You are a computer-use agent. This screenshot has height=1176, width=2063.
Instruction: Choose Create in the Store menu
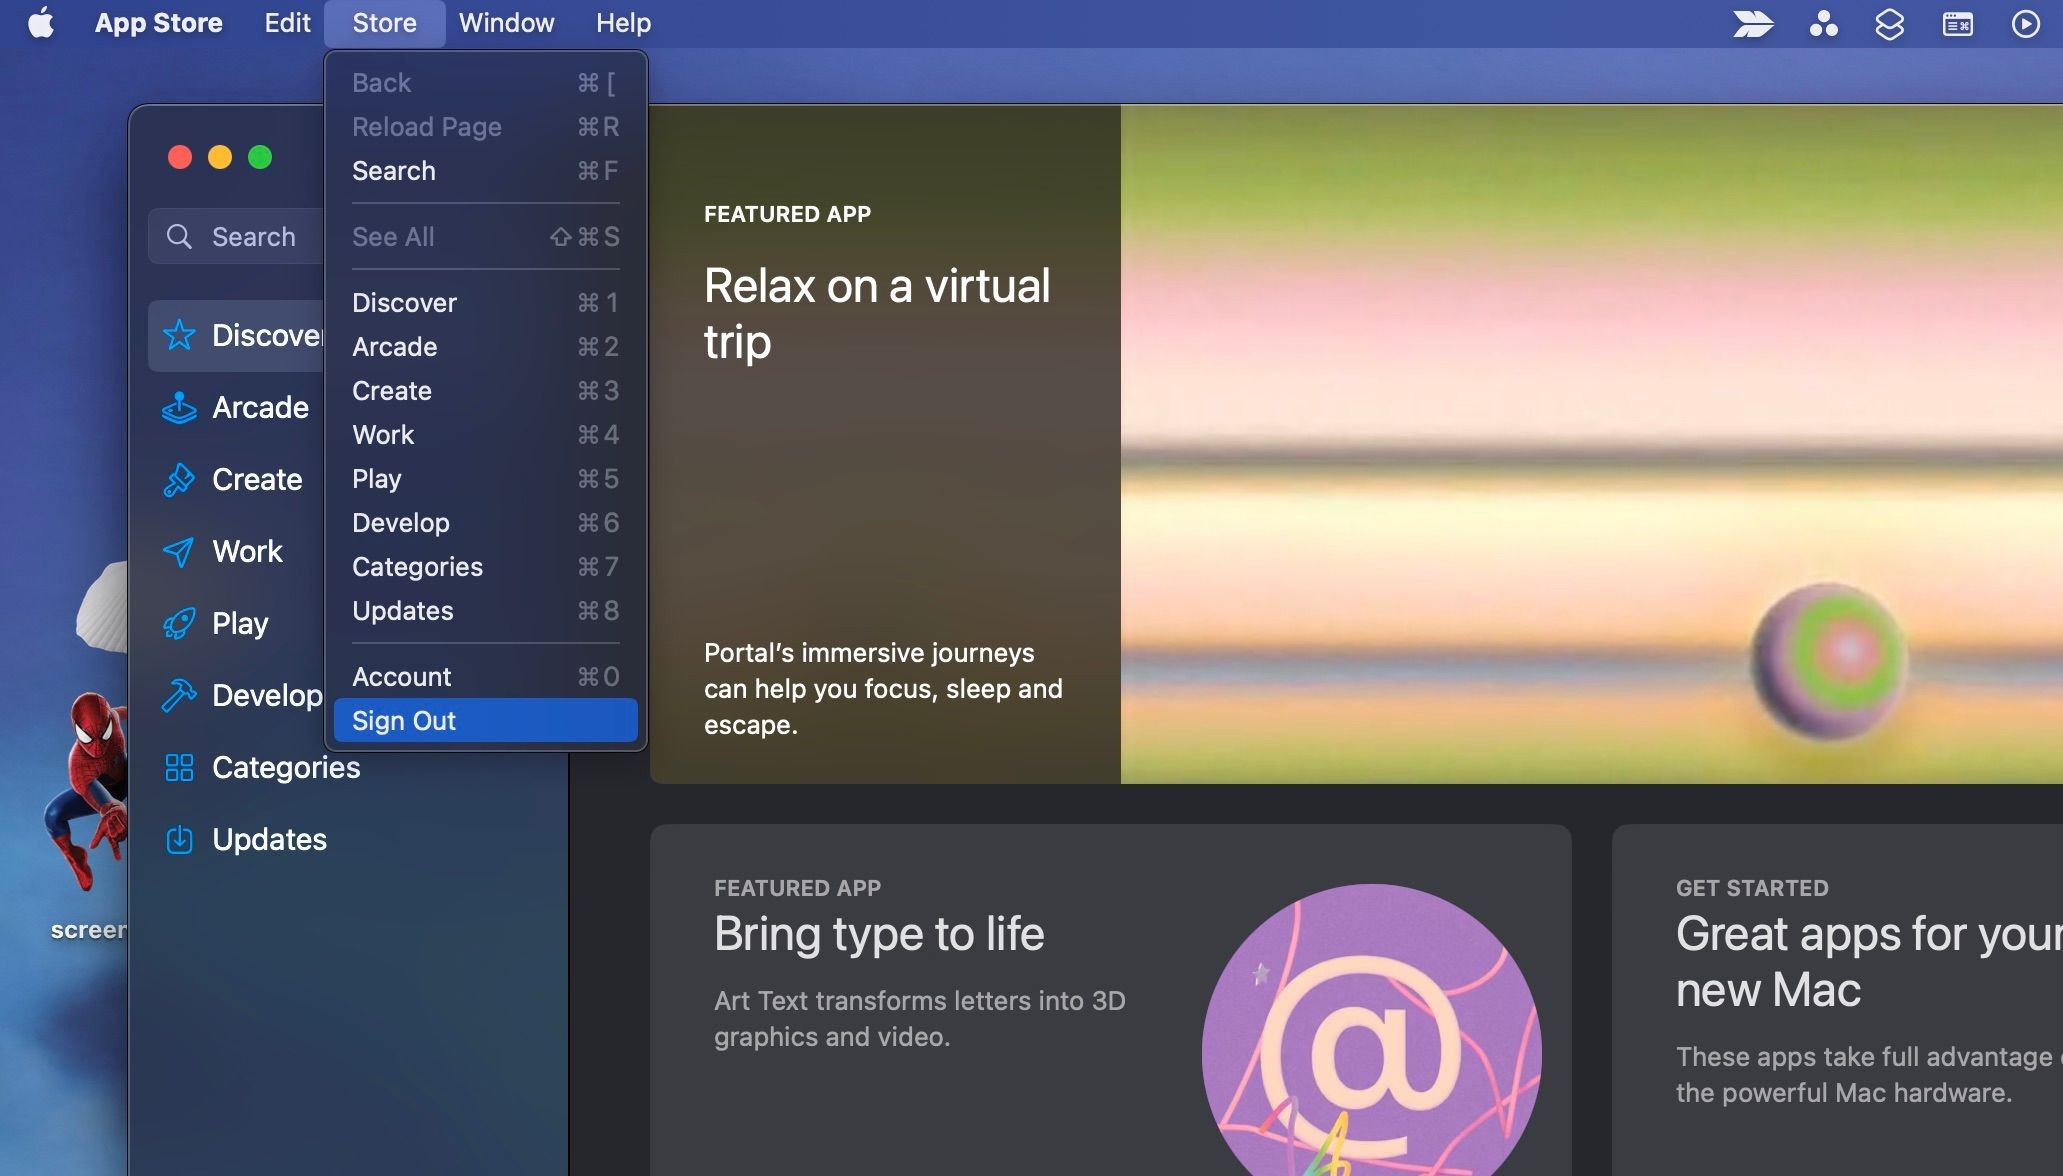(486, 391)
